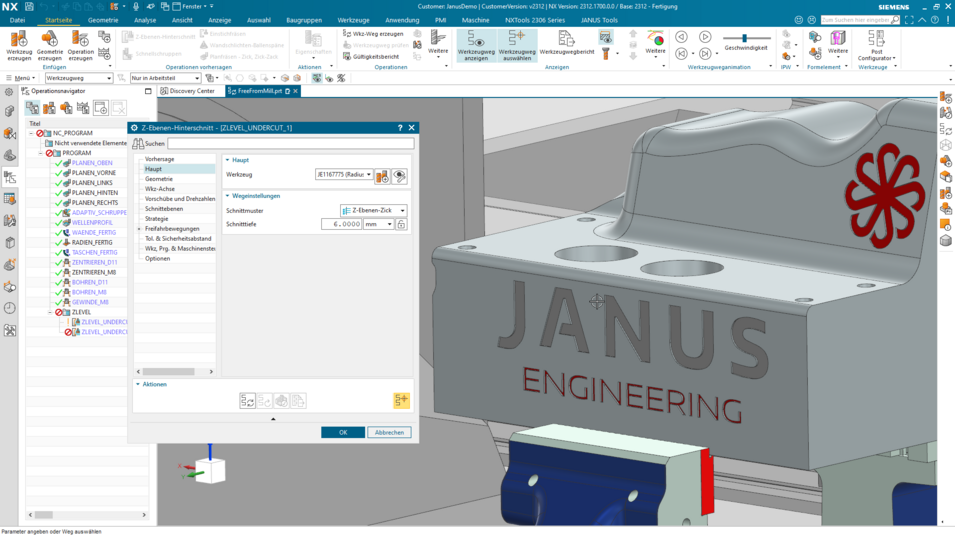955x537 pixels.
Task: Select Program Order View icon in navigator
Action: (32, 108)
